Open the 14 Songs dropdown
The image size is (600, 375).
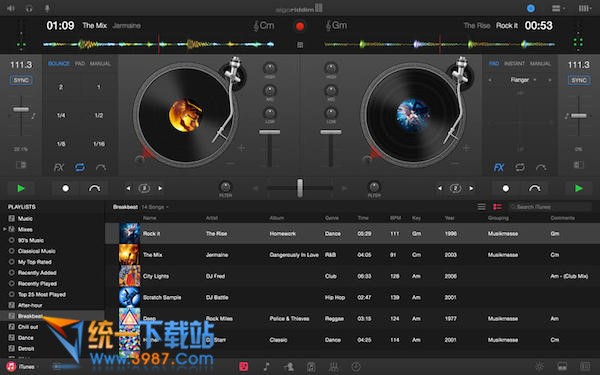pyautogui.click(x=155, y=207)
